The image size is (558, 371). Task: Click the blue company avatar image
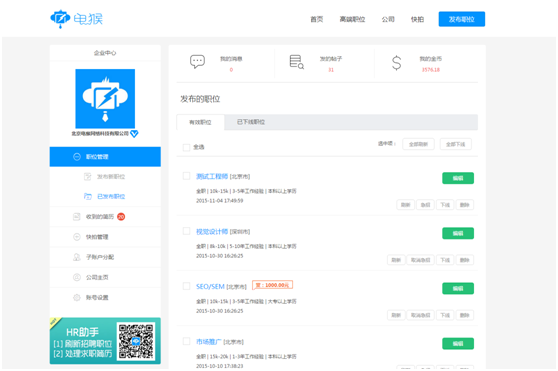(x=105, y=99)
